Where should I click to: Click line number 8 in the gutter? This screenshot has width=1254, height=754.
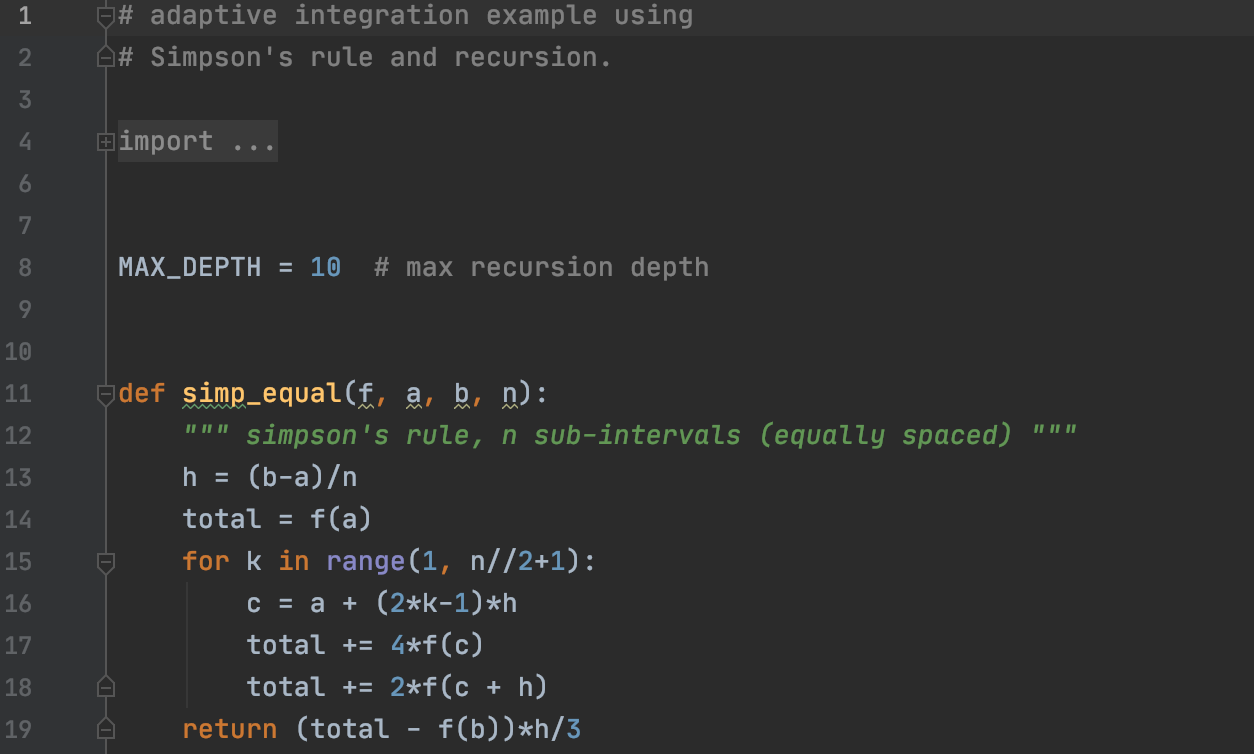coord(24,267)
